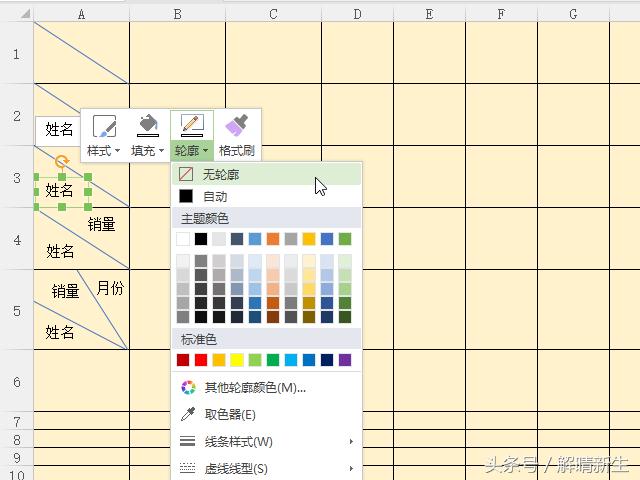Select row 8 header
Screen dimensions: 640x480
16,439
